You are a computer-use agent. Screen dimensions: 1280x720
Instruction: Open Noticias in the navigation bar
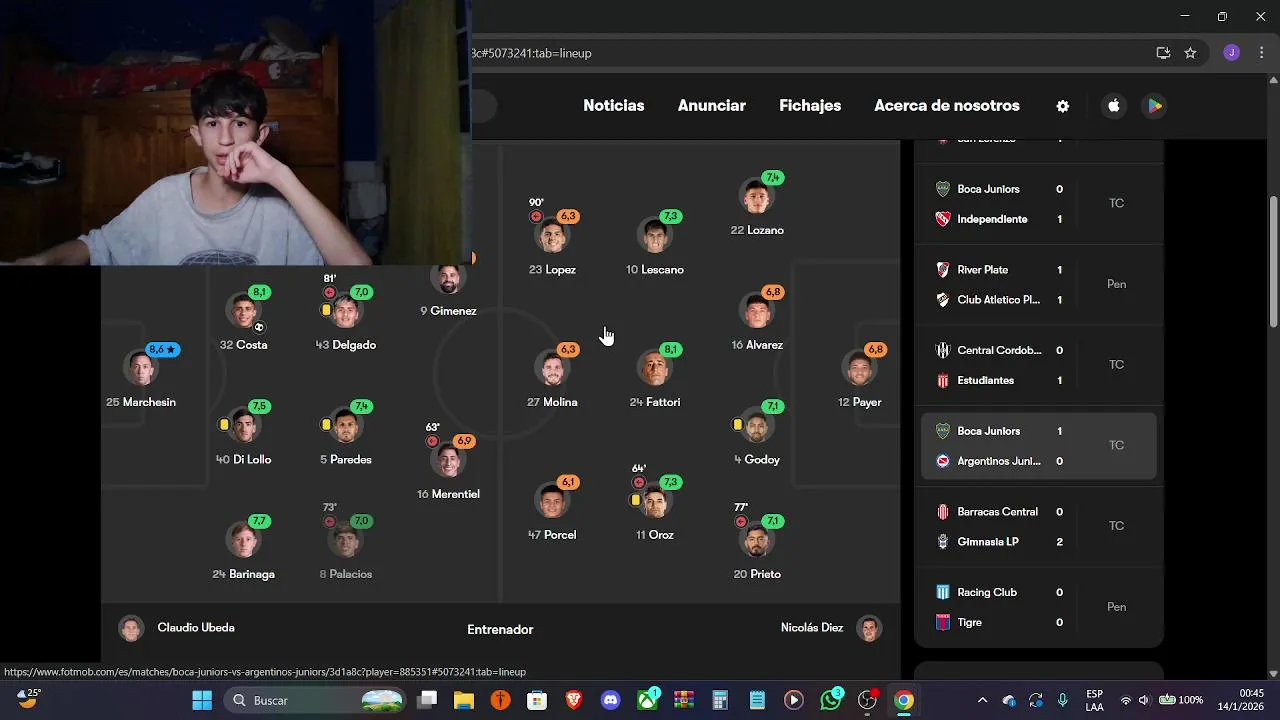pyautogui.click(x=614, y=106)
